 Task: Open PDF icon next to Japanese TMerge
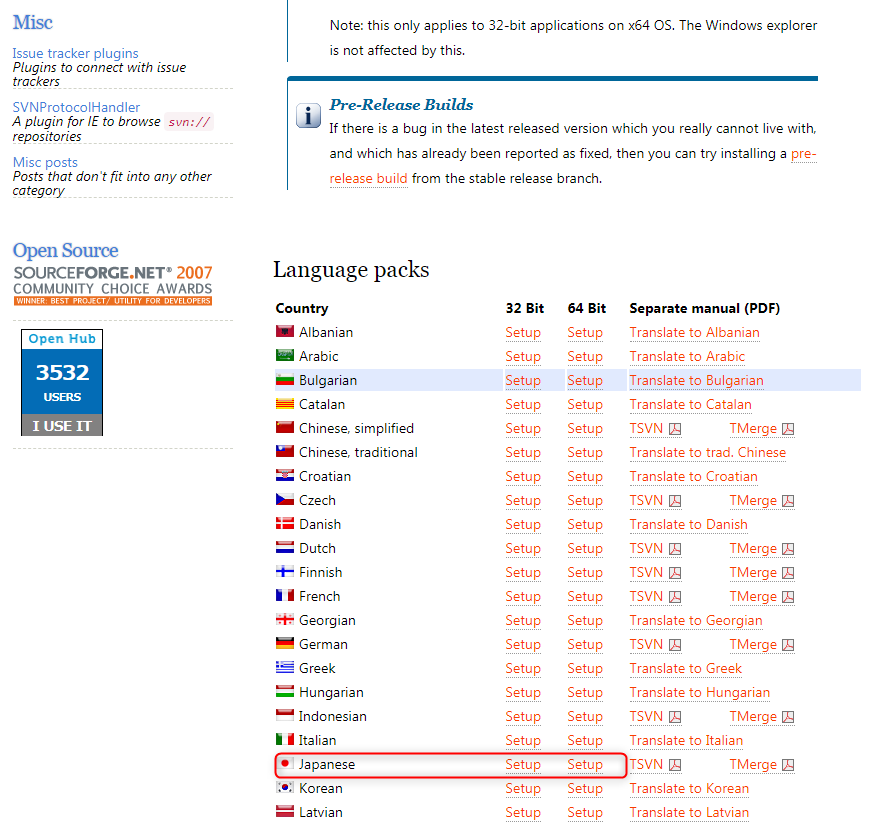[788, 765]
